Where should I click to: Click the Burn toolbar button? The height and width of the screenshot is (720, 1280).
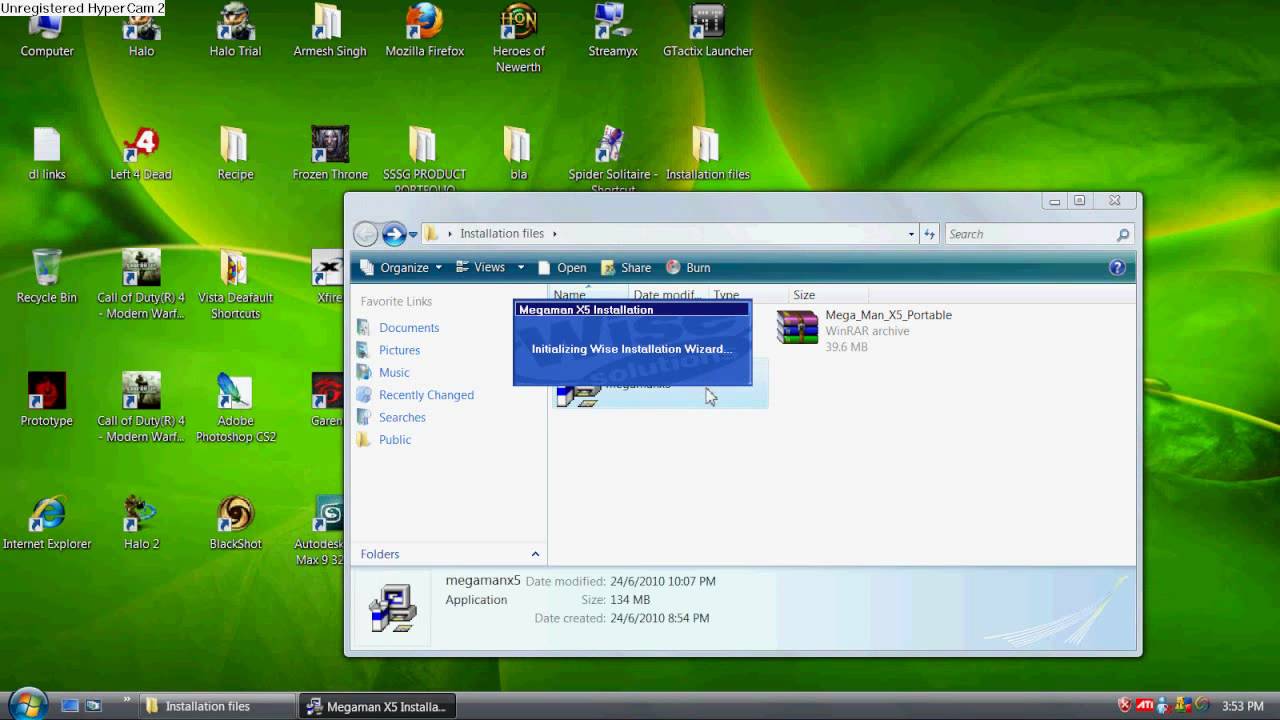coord(688,267)
